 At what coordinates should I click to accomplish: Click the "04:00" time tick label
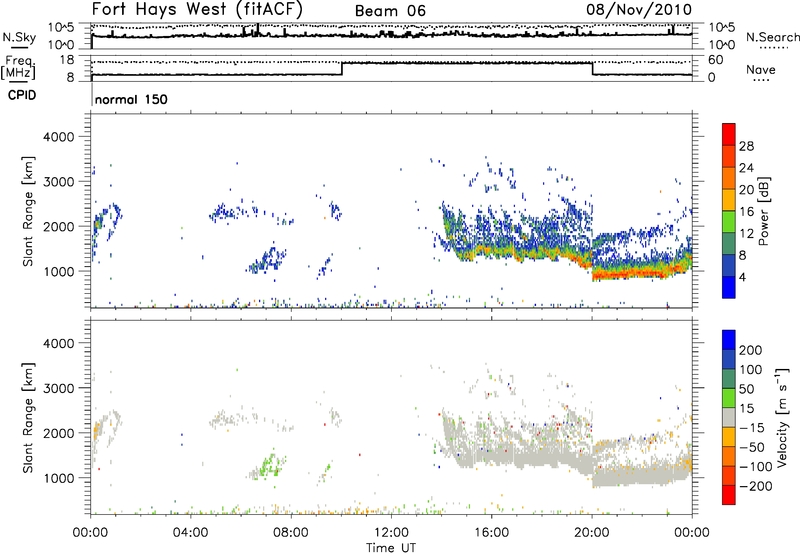(x=191, y=533)
